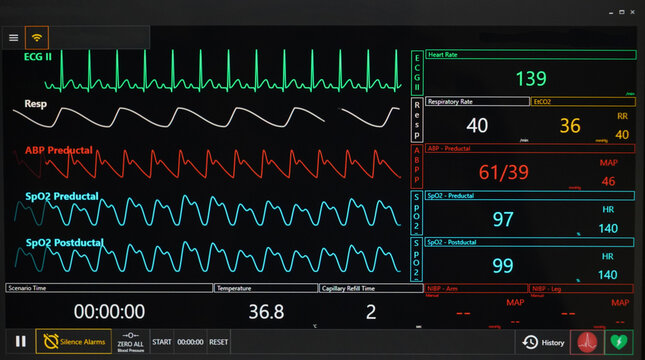Select the ABP - Preductal panel header
This screenshot has height=360, width=645.
pos(530,149)
